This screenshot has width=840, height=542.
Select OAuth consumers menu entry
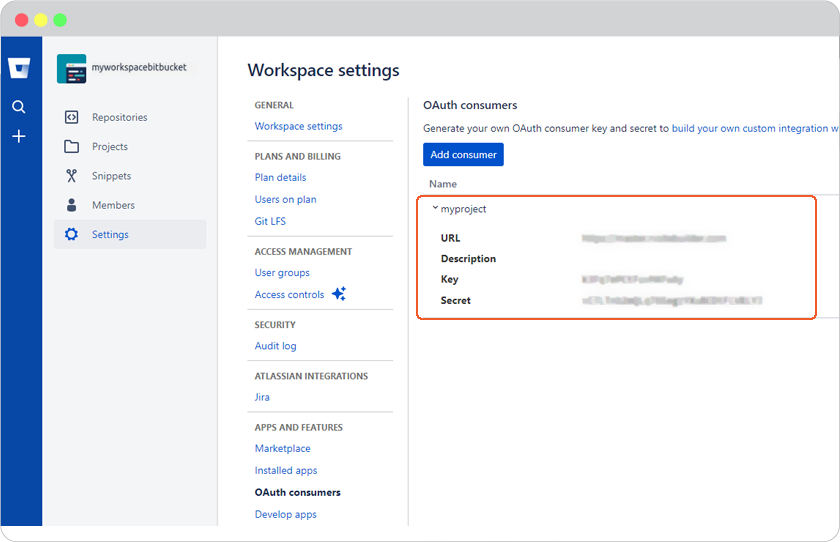pyautogui.click(x=297, y=492)
